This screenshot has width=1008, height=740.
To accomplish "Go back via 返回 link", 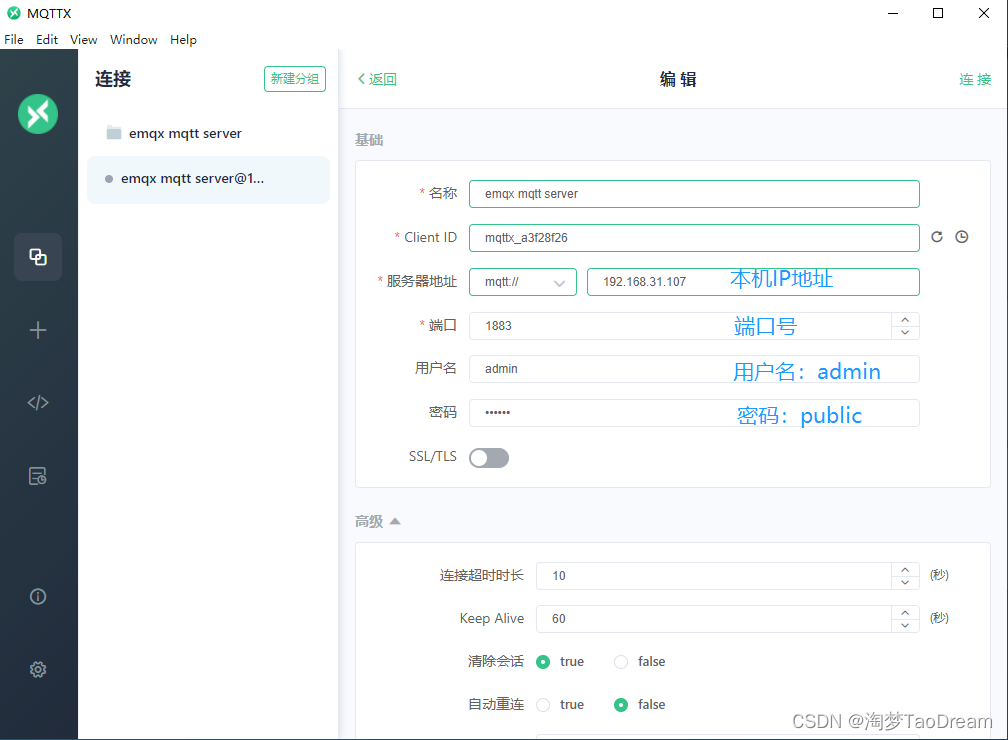I will pyautogui.click(x=377, y=79).
